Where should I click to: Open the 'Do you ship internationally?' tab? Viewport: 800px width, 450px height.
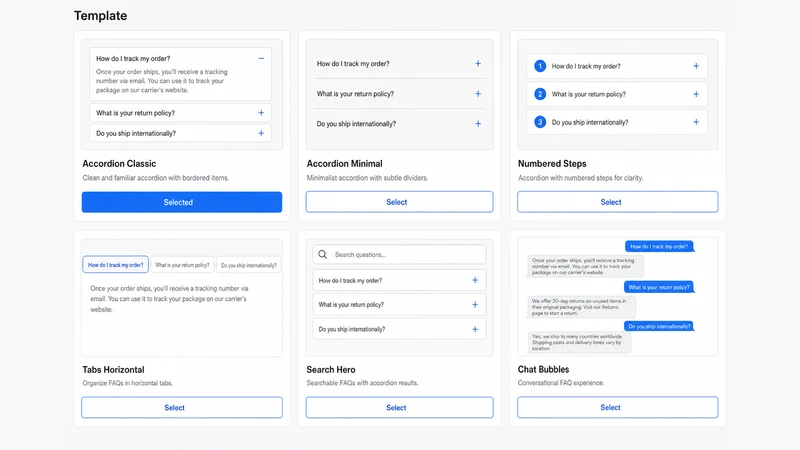248,265
